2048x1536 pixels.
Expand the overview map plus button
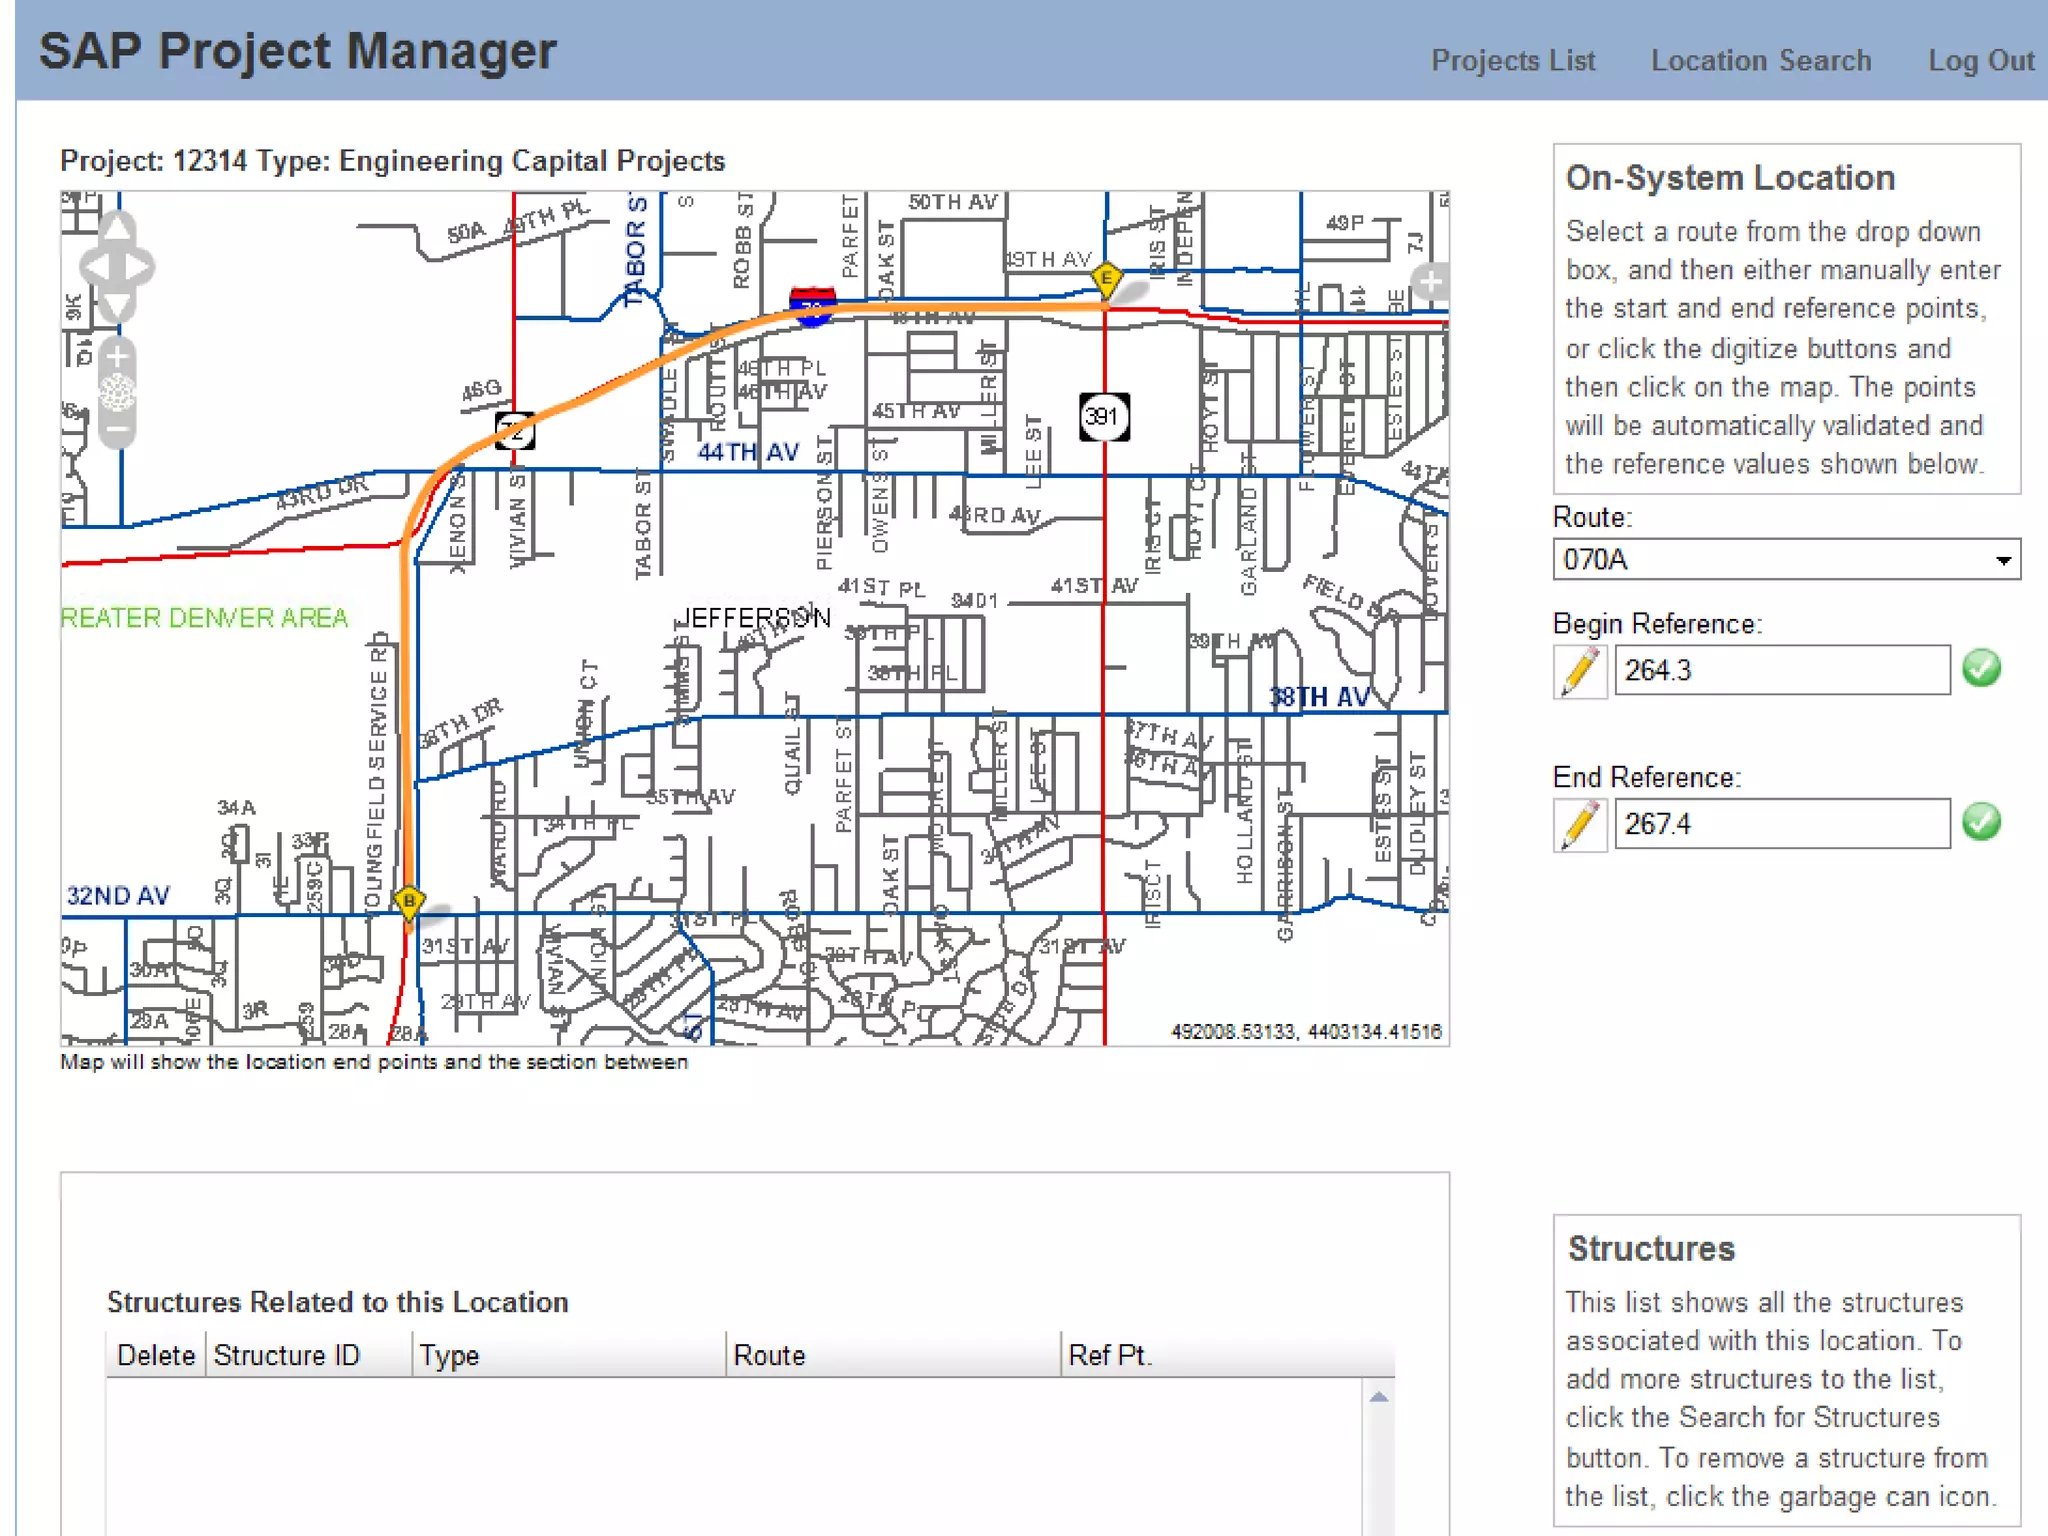coord(1430,283)
